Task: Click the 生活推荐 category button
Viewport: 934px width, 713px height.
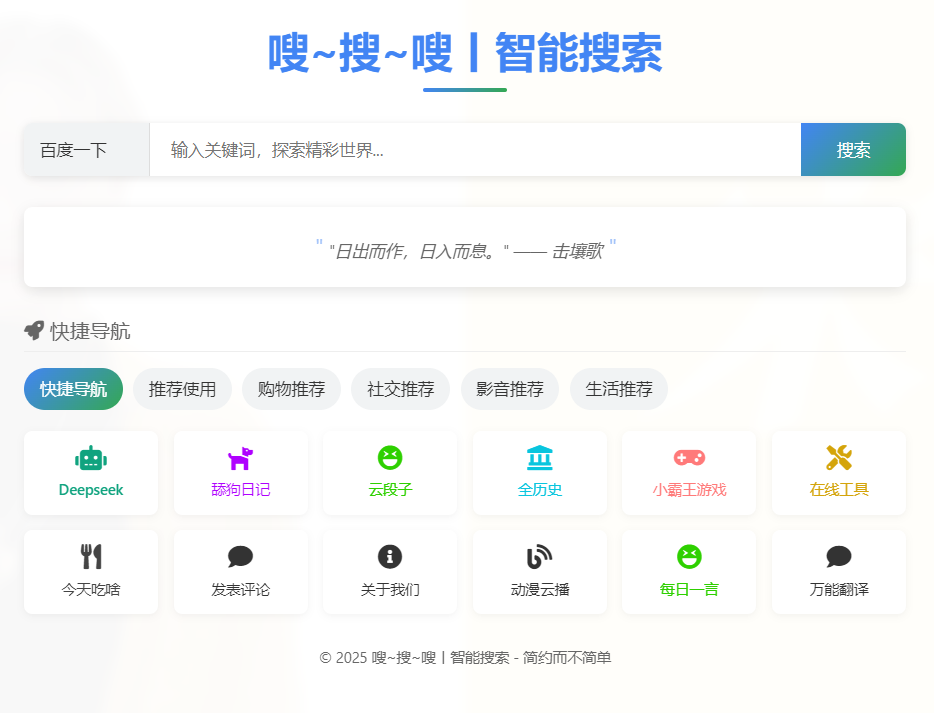Action: (618, 389)
